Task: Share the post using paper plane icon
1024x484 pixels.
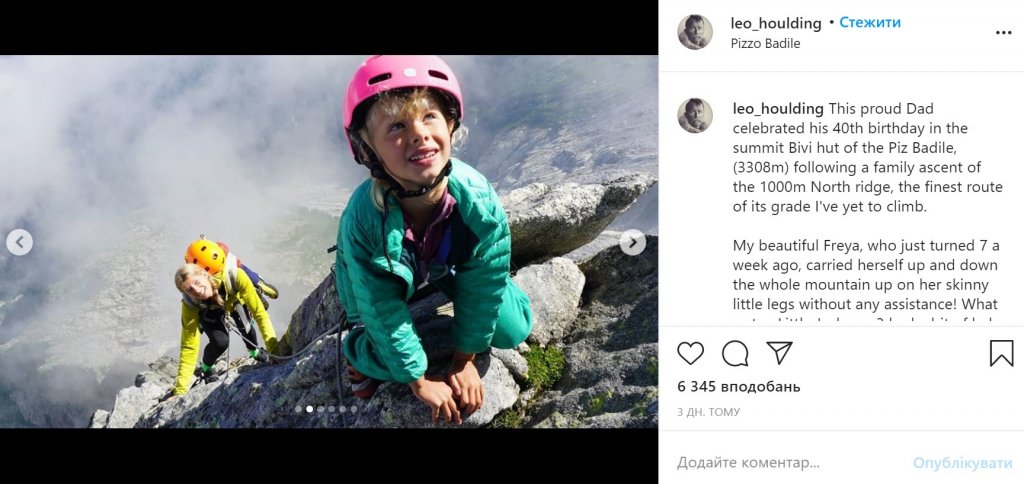Action: 779,353
